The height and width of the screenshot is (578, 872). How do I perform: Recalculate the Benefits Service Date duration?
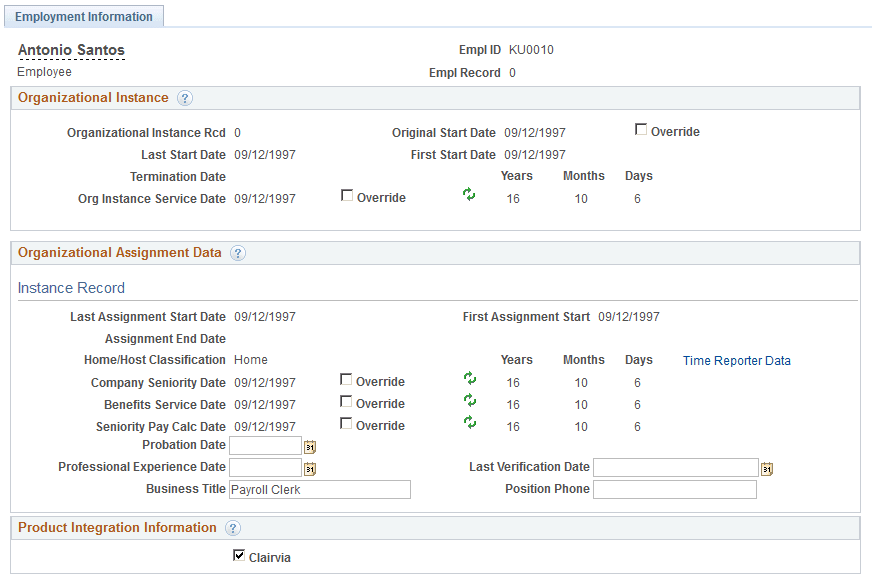[468, 403]
